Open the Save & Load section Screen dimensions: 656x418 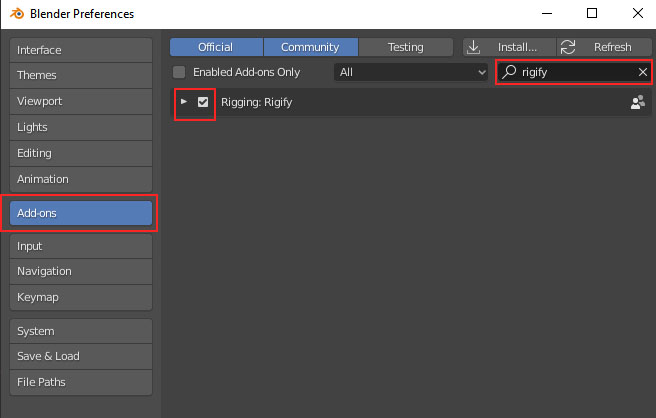point(81,356)
